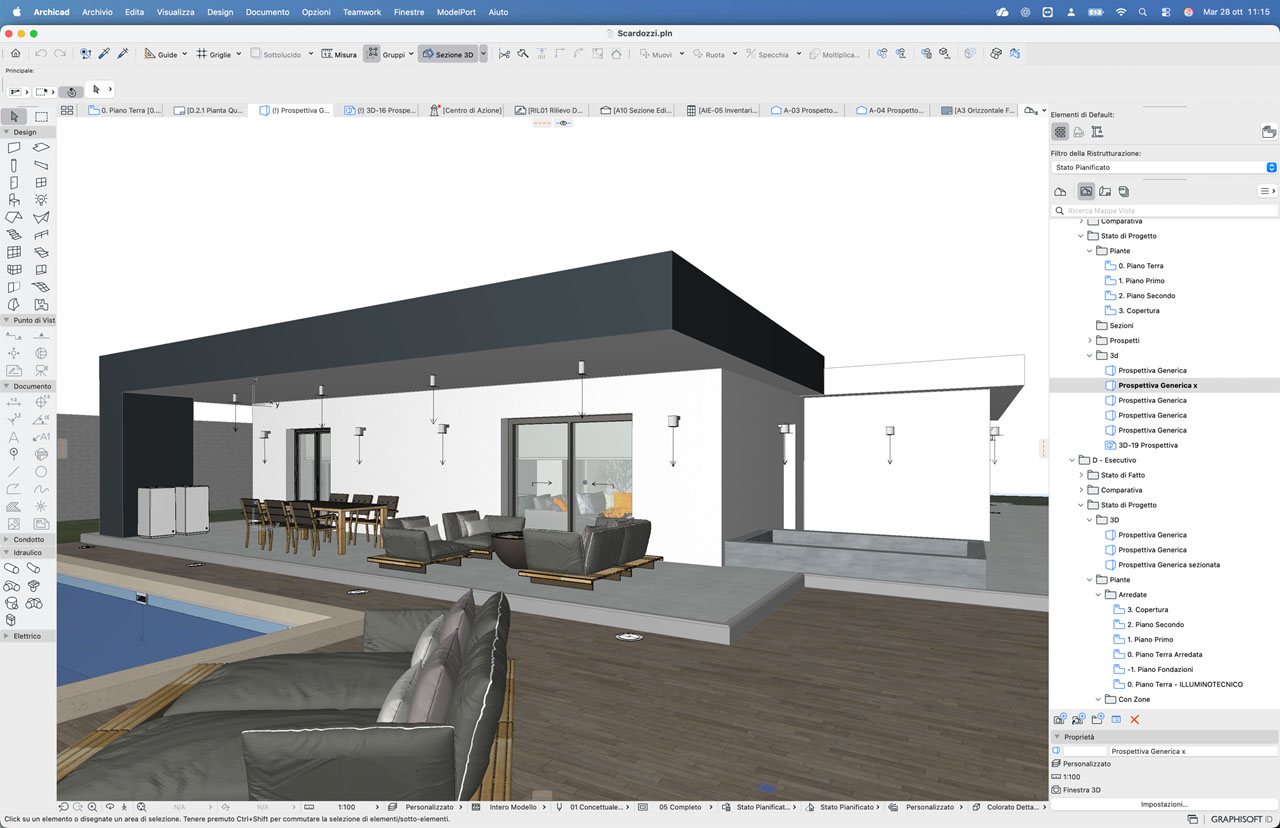Select the Arrow selection tool
1280x828 pixels.
pos(14,117)
